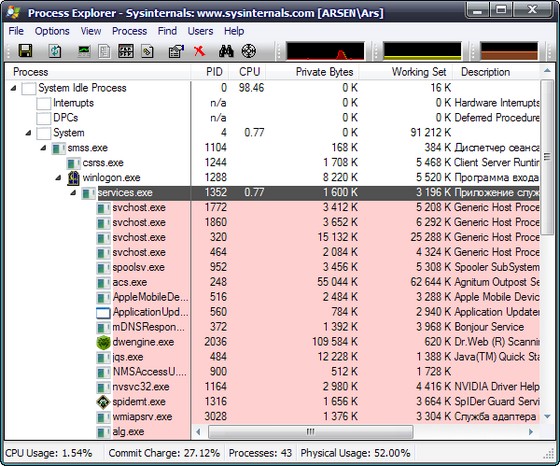Sort by the CPU column header

click(x=247, y=72)
